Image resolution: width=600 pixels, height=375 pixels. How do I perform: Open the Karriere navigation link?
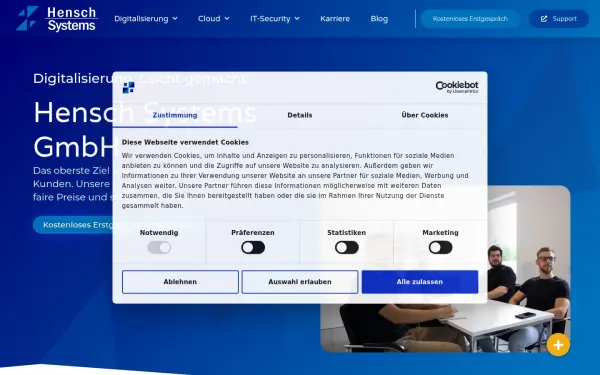tap(335, 19)
